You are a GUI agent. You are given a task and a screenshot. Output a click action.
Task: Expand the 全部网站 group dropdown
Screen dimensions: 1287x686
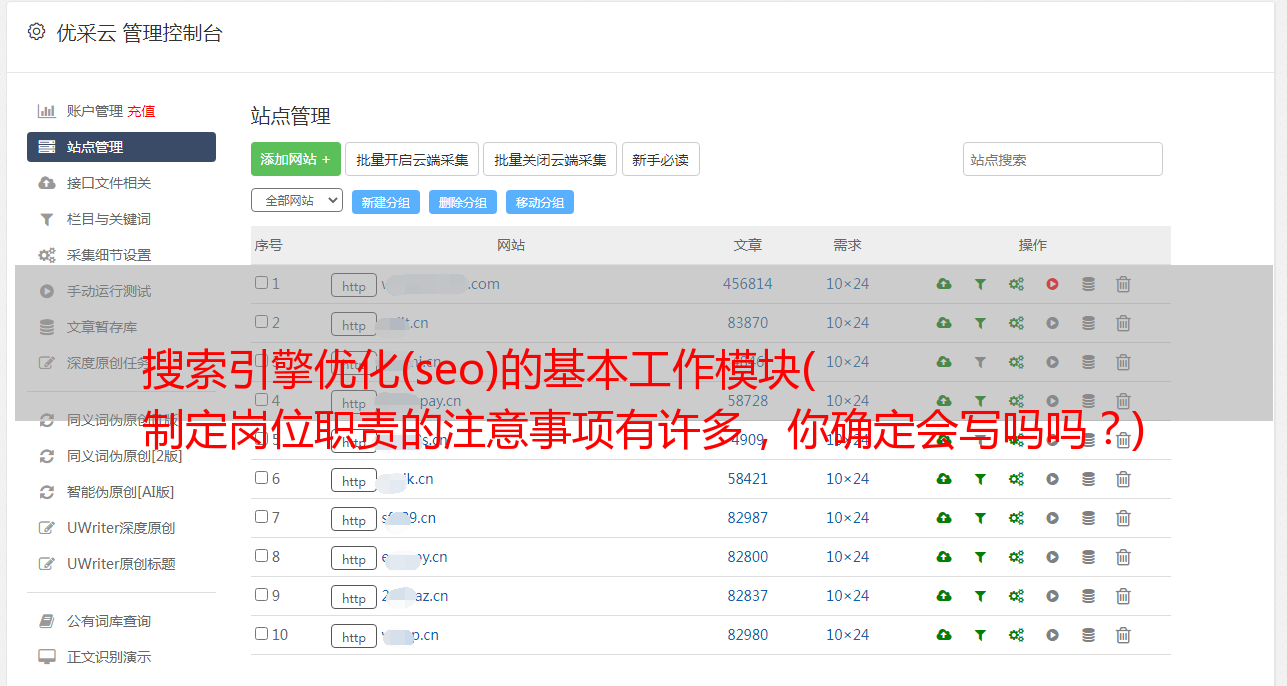pyautogui.click(x=297, y=201)
